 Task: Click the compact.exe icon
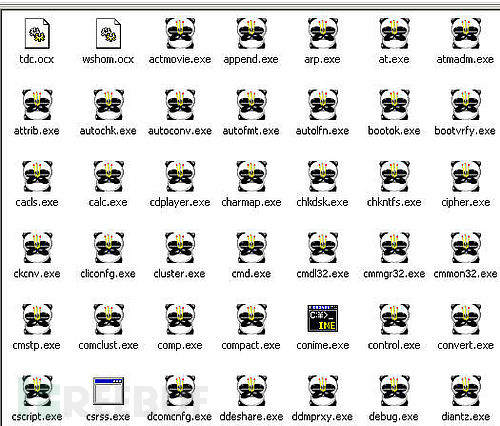coord(251,319)
